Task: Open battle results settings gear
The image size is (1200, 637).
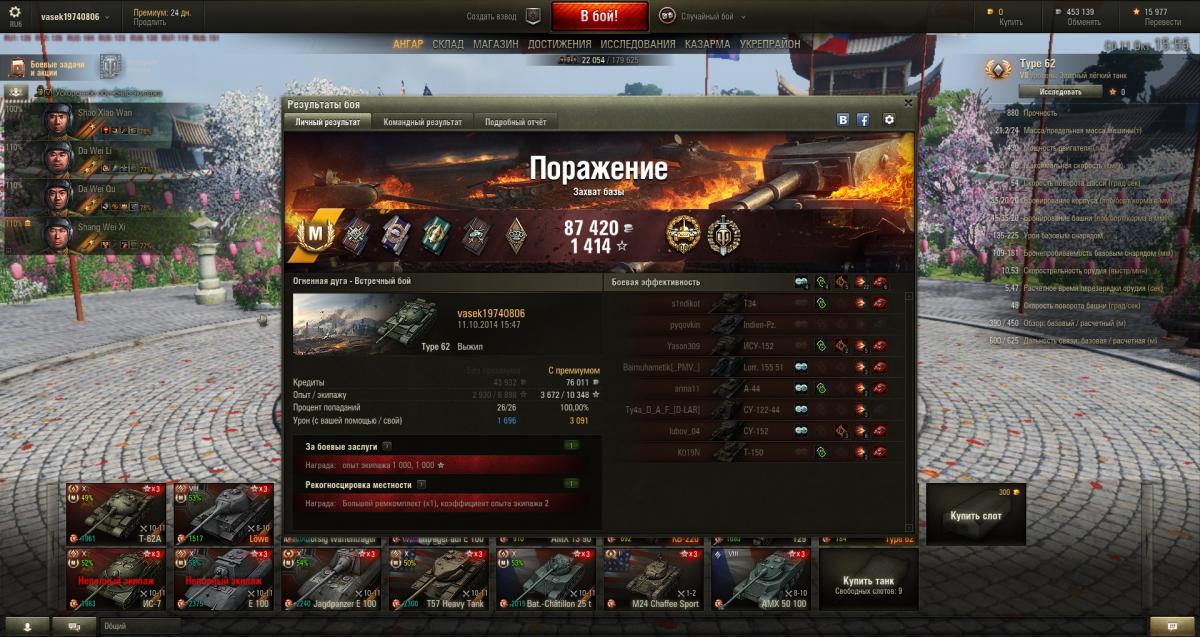Action: pos(889,120)
